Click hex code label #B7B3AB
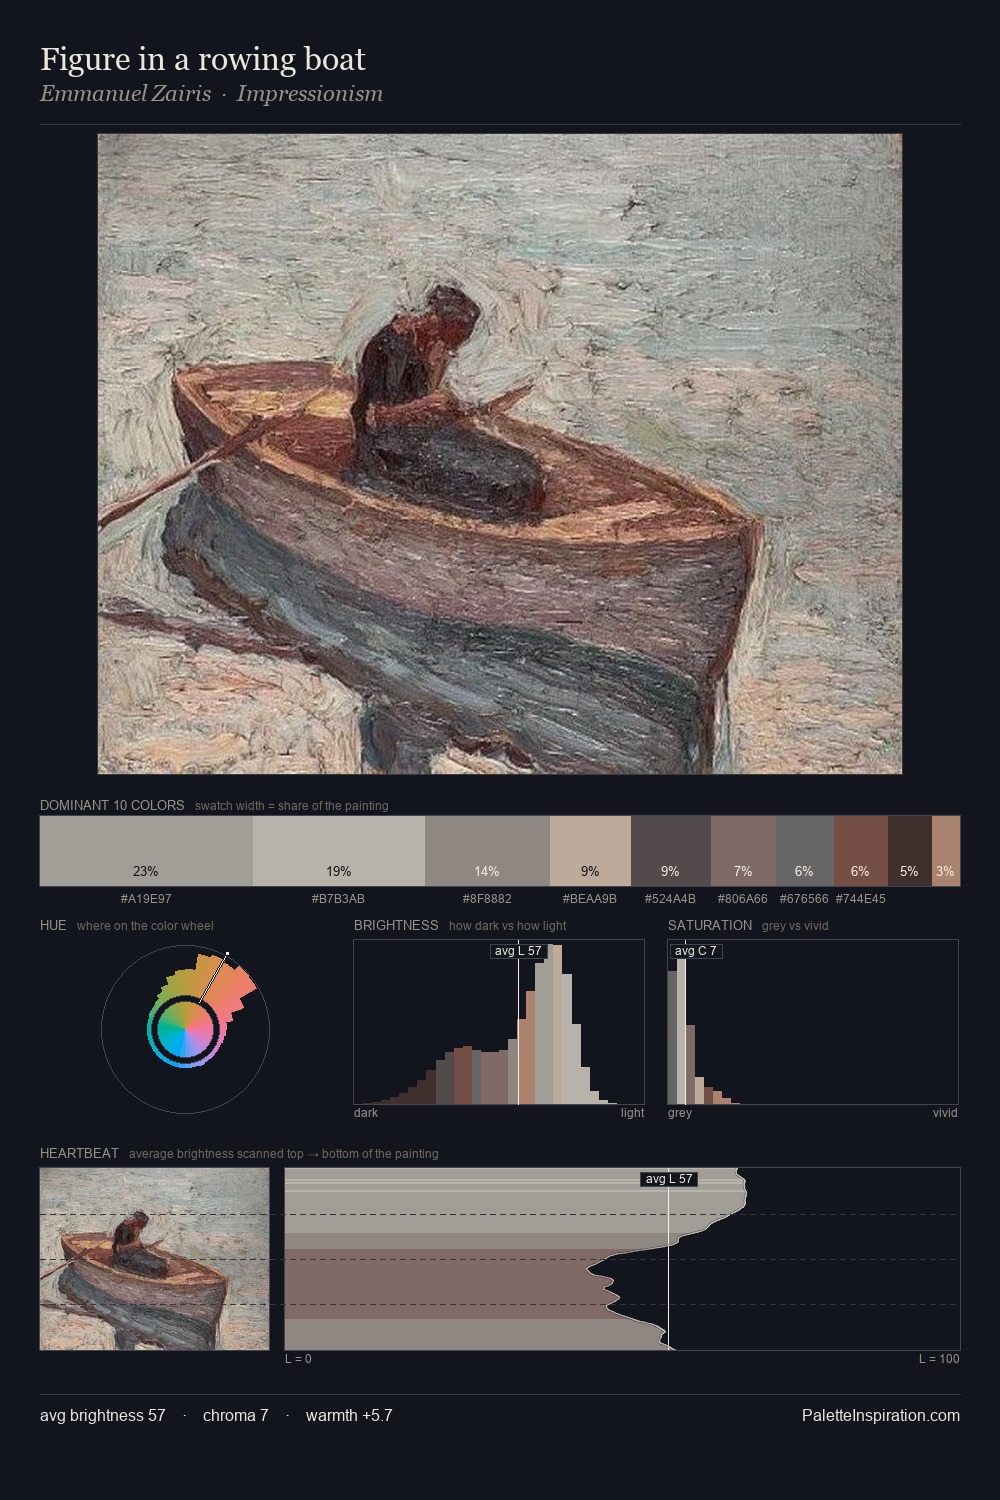The width and height of the screenshot is (1000, 1500). click(339, 898)
